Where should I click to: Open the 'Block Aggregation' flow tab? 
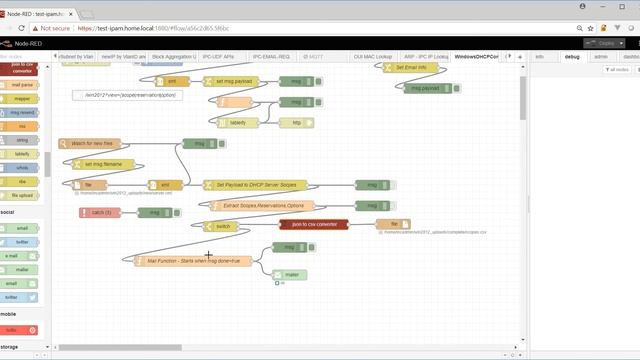point(173,57)
